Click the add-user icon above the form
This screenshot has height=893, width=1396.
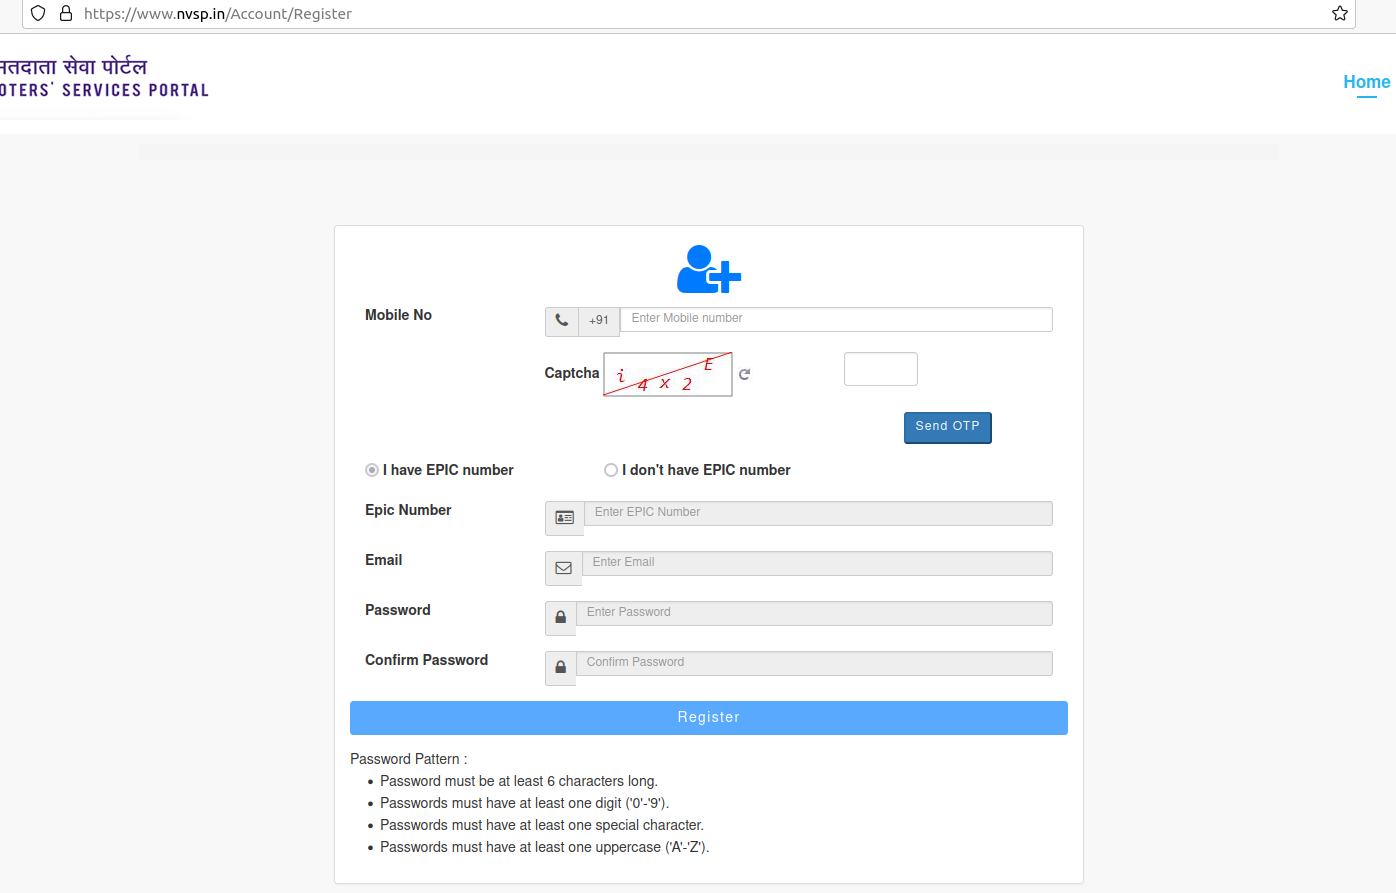coord(708,268)
